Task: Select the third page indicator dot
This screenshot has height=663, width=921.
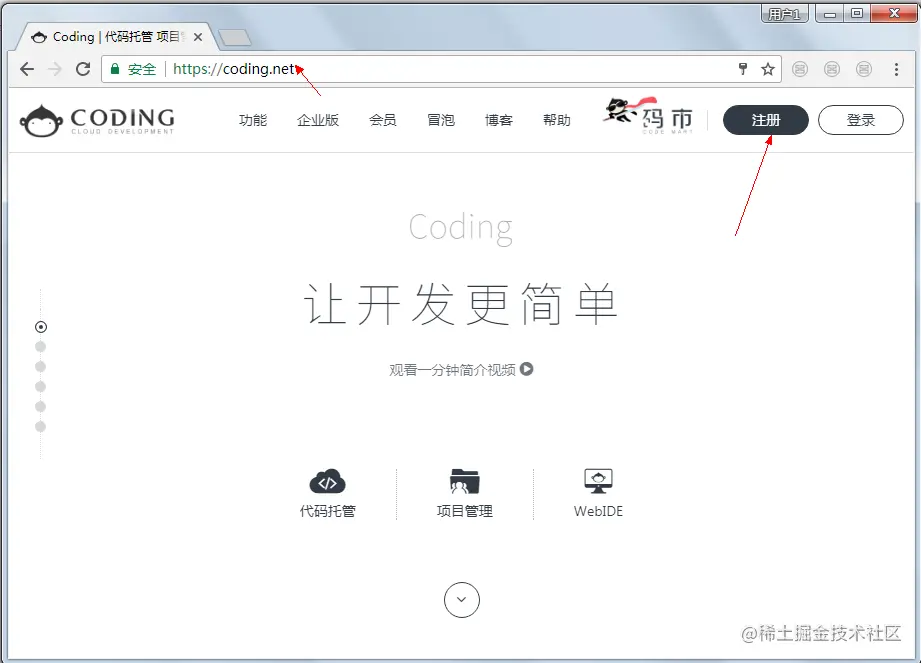Action: pos(41,366)
